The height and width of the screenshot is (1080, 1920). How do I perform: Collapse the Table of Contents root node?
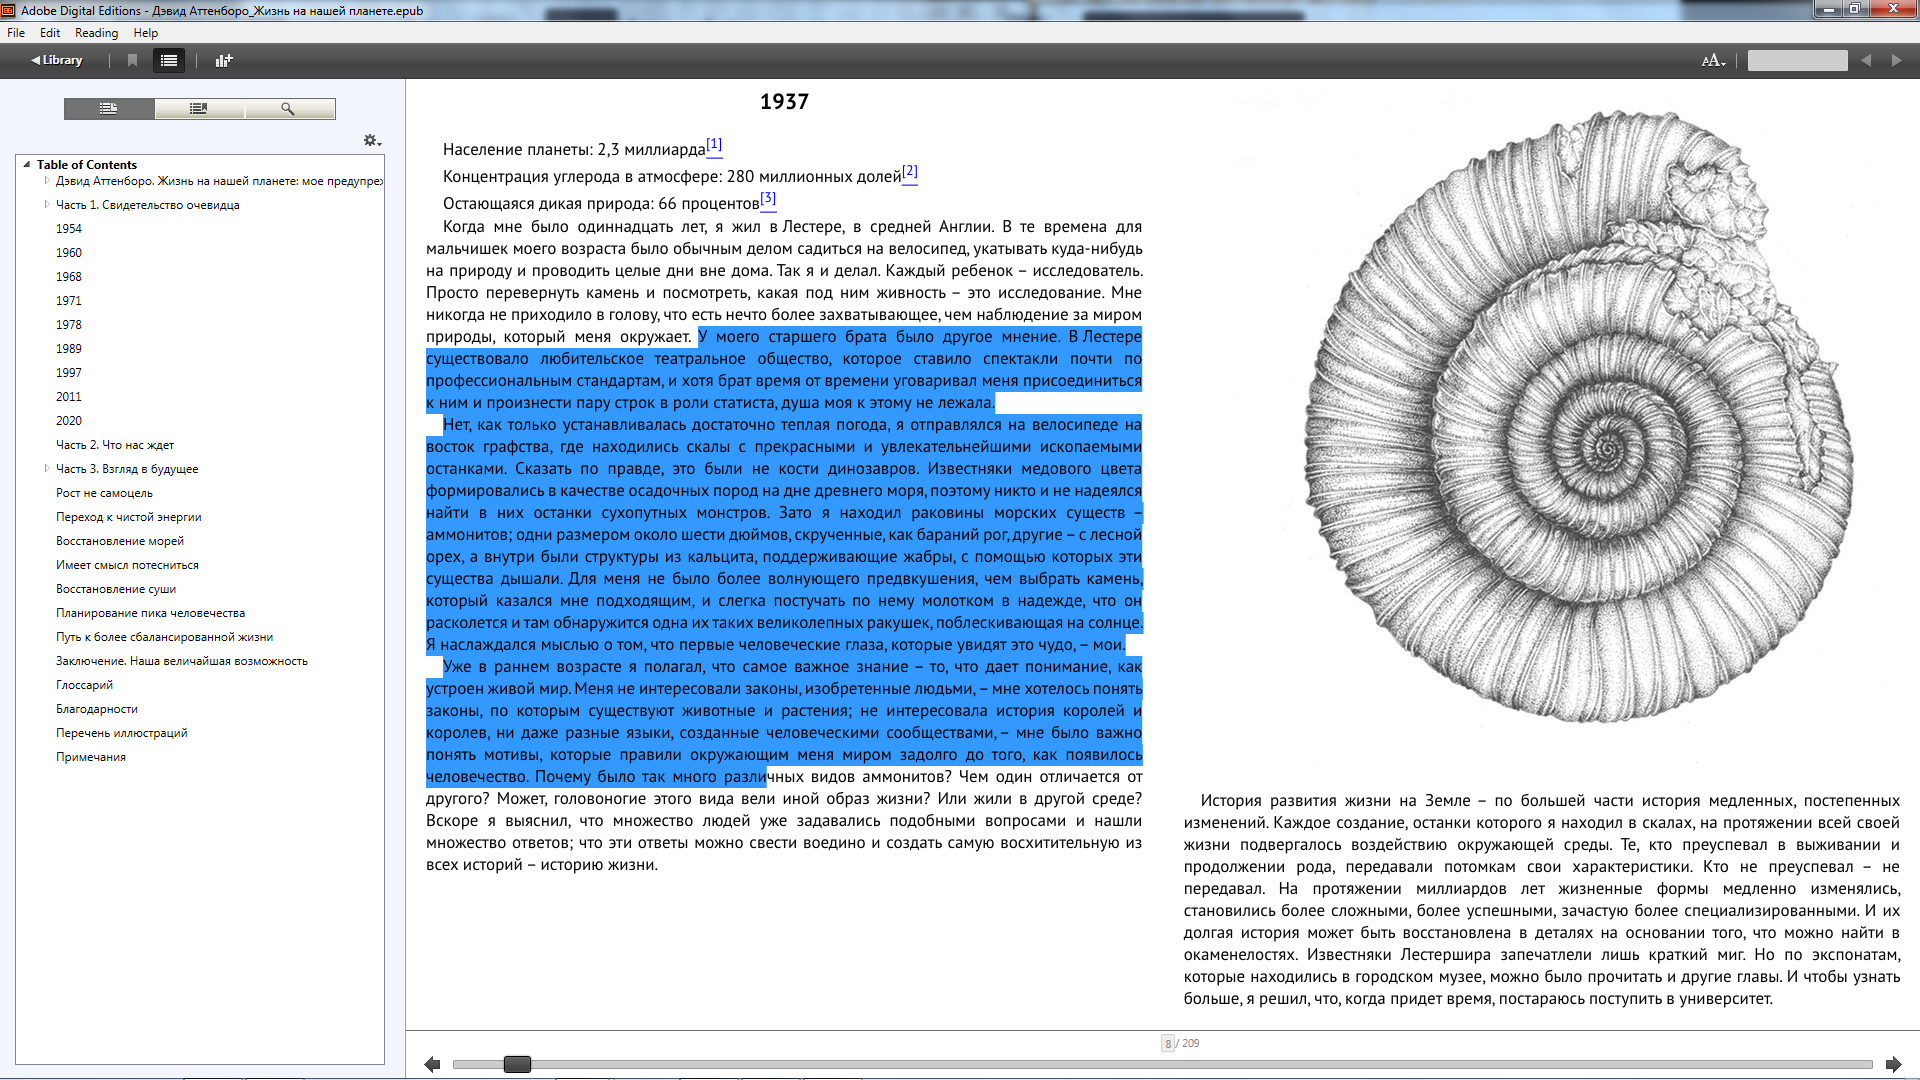pyautogui.click(x=27, y=164)
